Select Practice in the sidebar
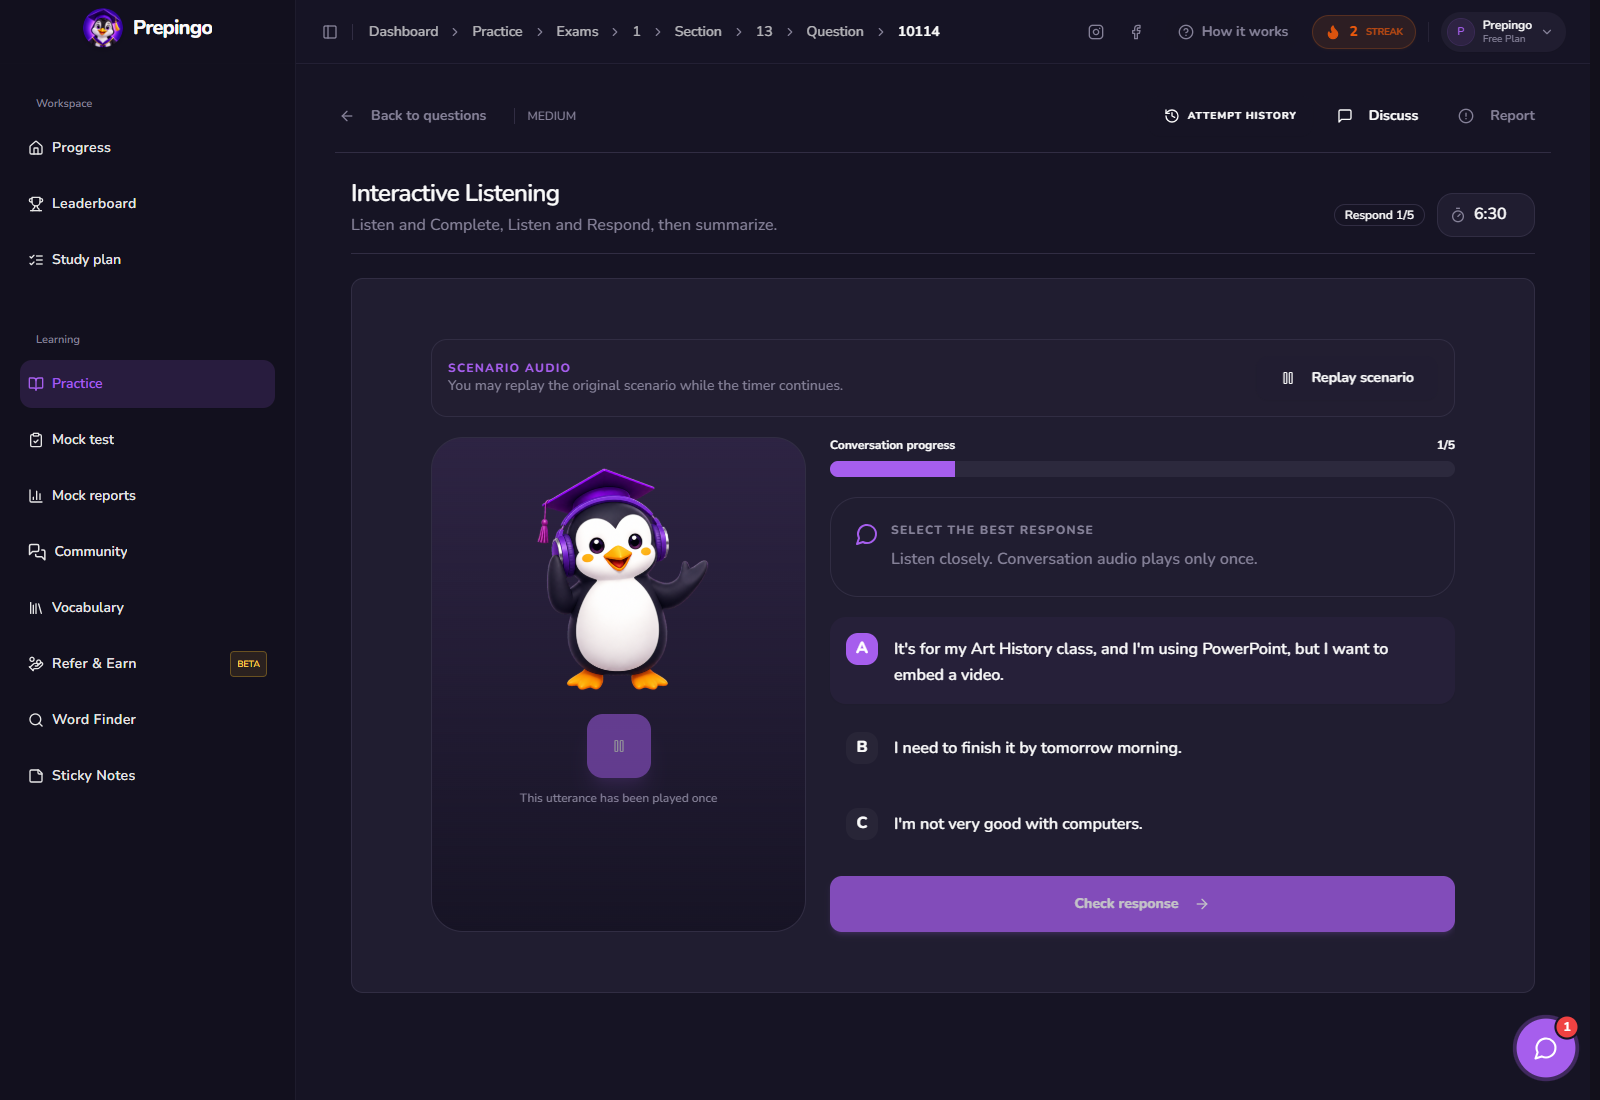Viewport: 1600px width, 1100px height. [x=147, y=384]
